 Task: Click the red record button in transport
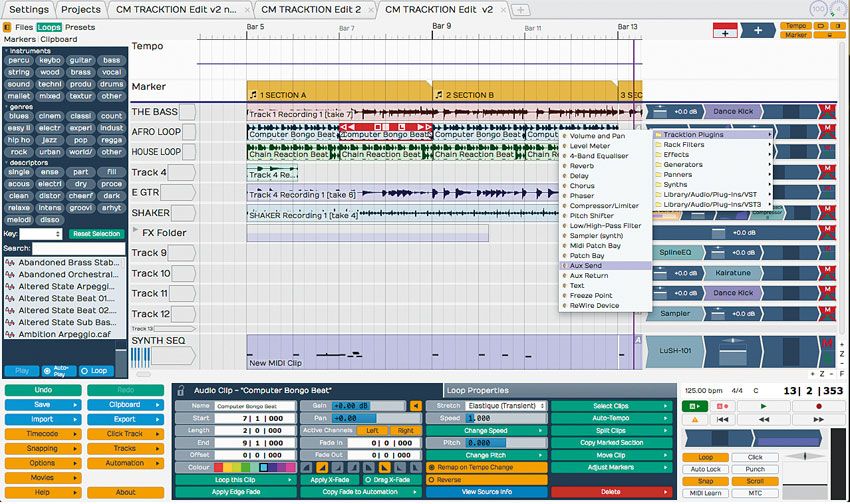[819, 406]
